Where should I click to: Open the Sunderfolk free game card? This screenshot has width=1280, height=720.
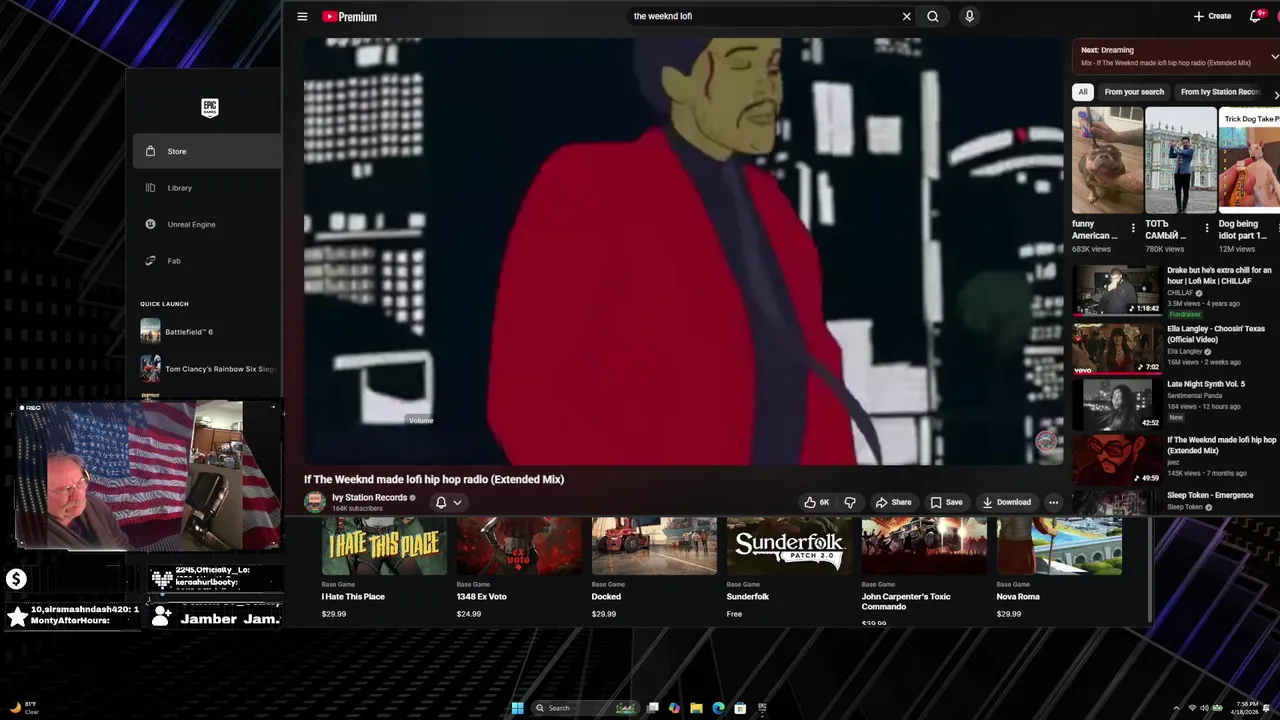pos(789,567)
